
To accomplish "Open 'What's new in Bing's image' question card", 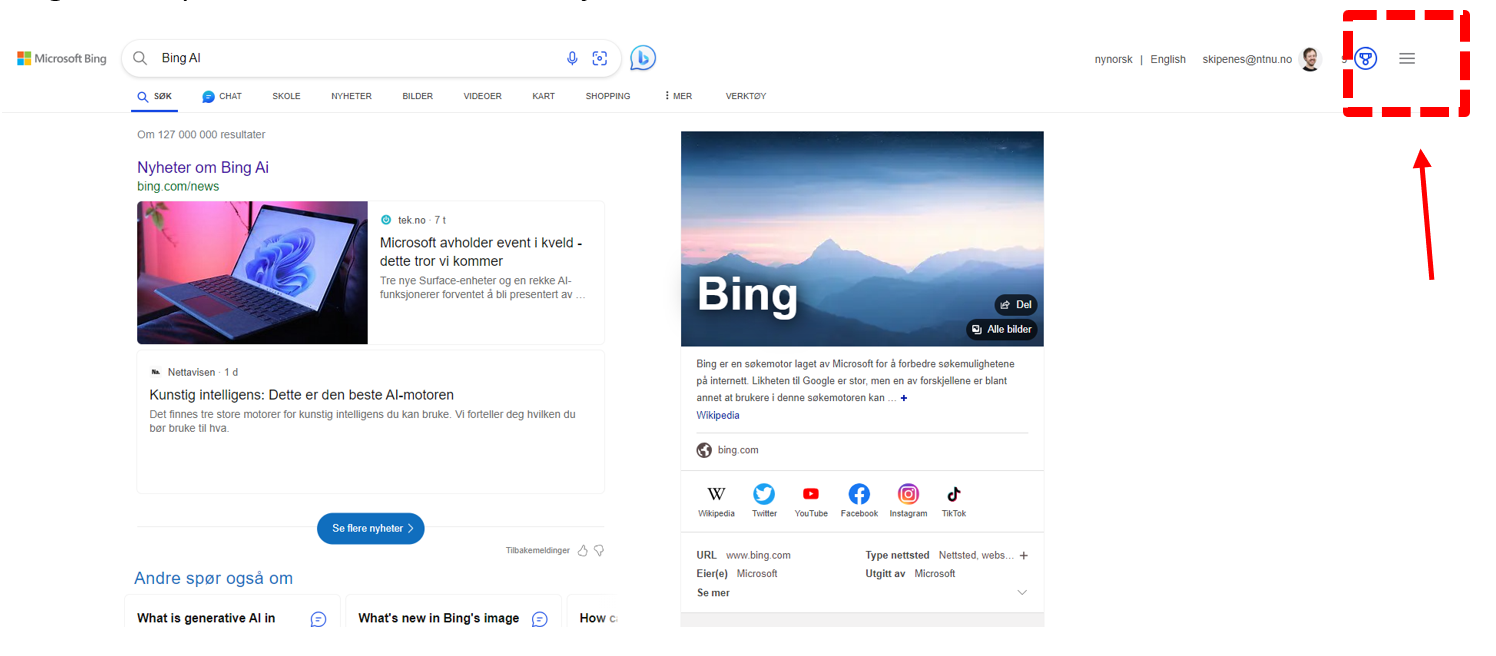I will pyautogui.click(x=453, y=611).
